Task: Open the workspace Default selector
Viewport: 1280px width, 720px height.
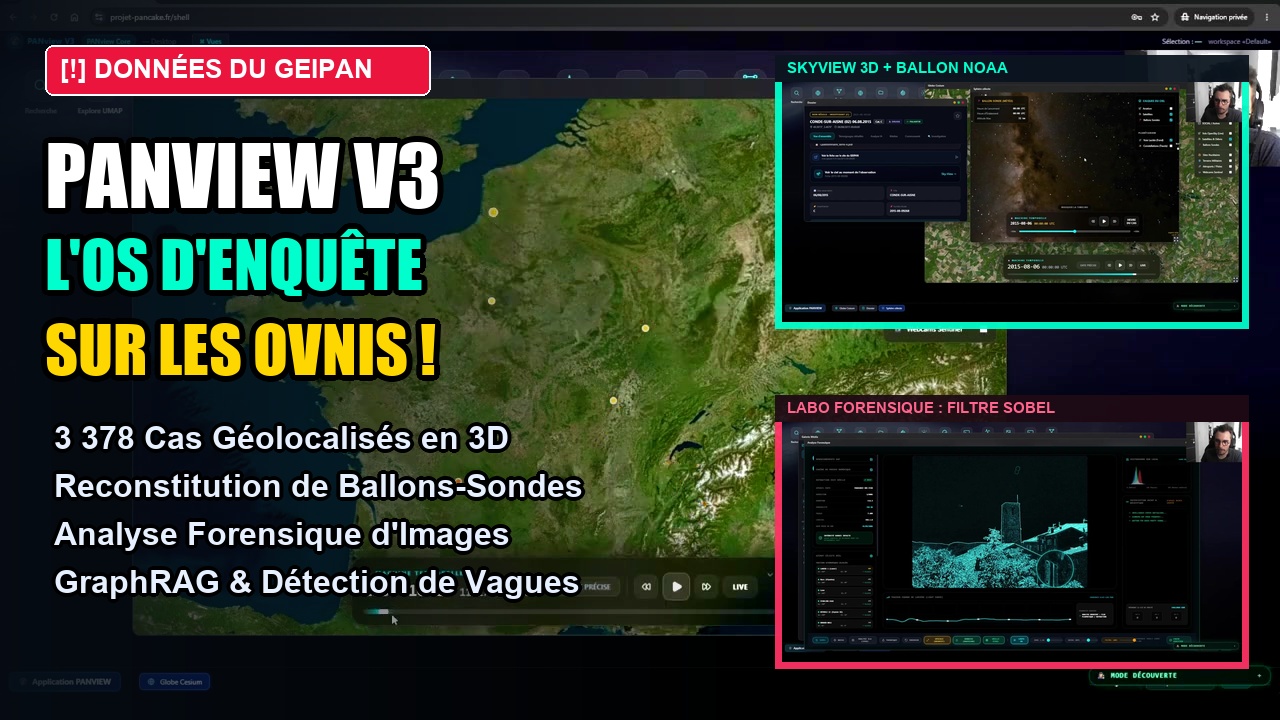Action: (1240, 41)
